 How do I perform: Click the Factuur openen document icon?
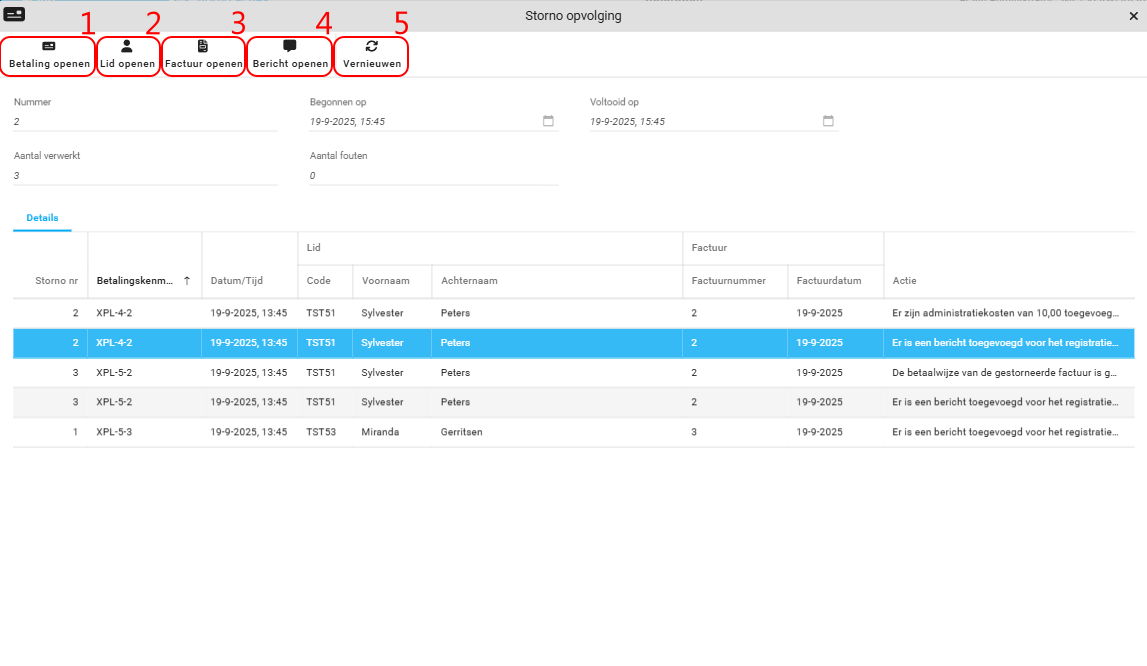pyautogui.click(x=203, y=46)
